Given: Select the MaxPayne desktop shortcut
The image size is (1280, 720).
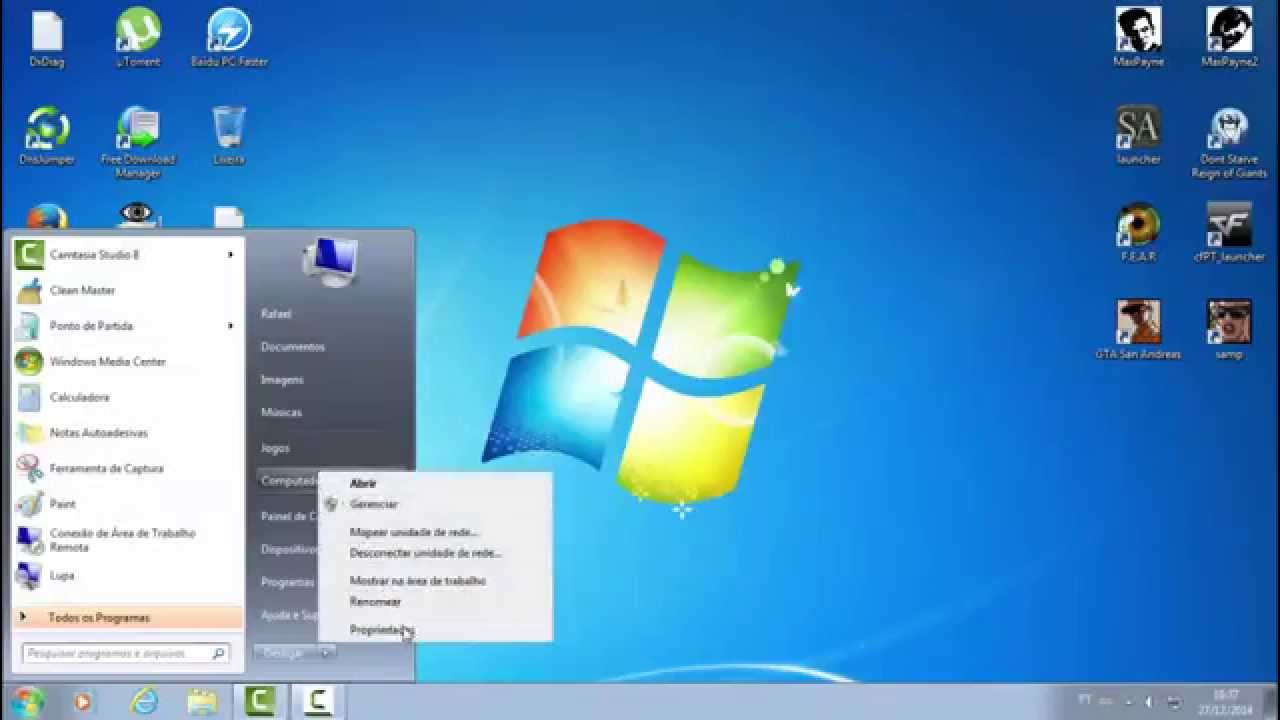Looking at the screenshot, I should 1138,38.
